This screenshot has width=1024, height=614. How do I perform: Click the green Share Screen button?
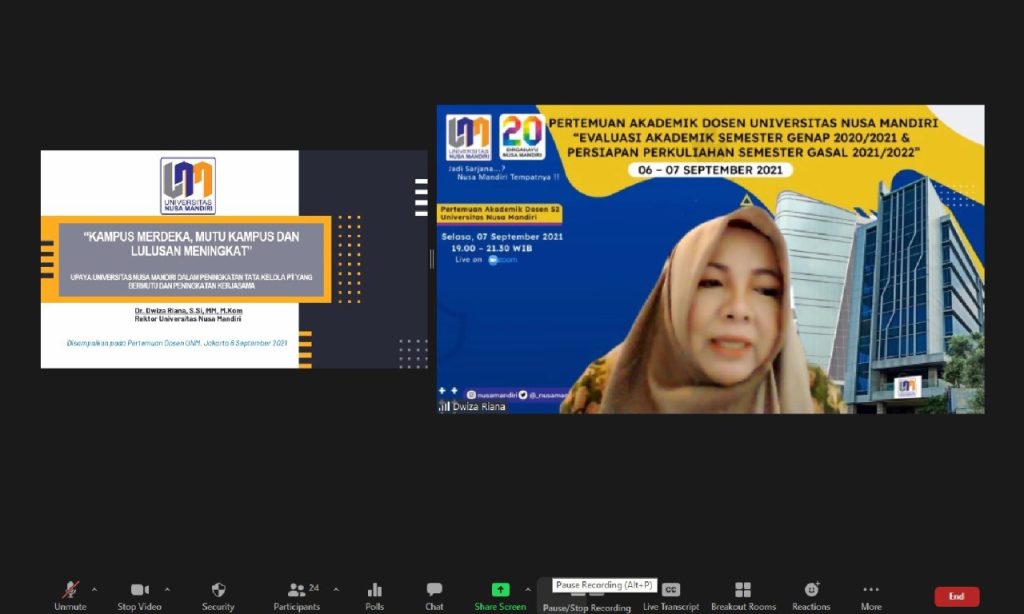[x=500, y=596]
